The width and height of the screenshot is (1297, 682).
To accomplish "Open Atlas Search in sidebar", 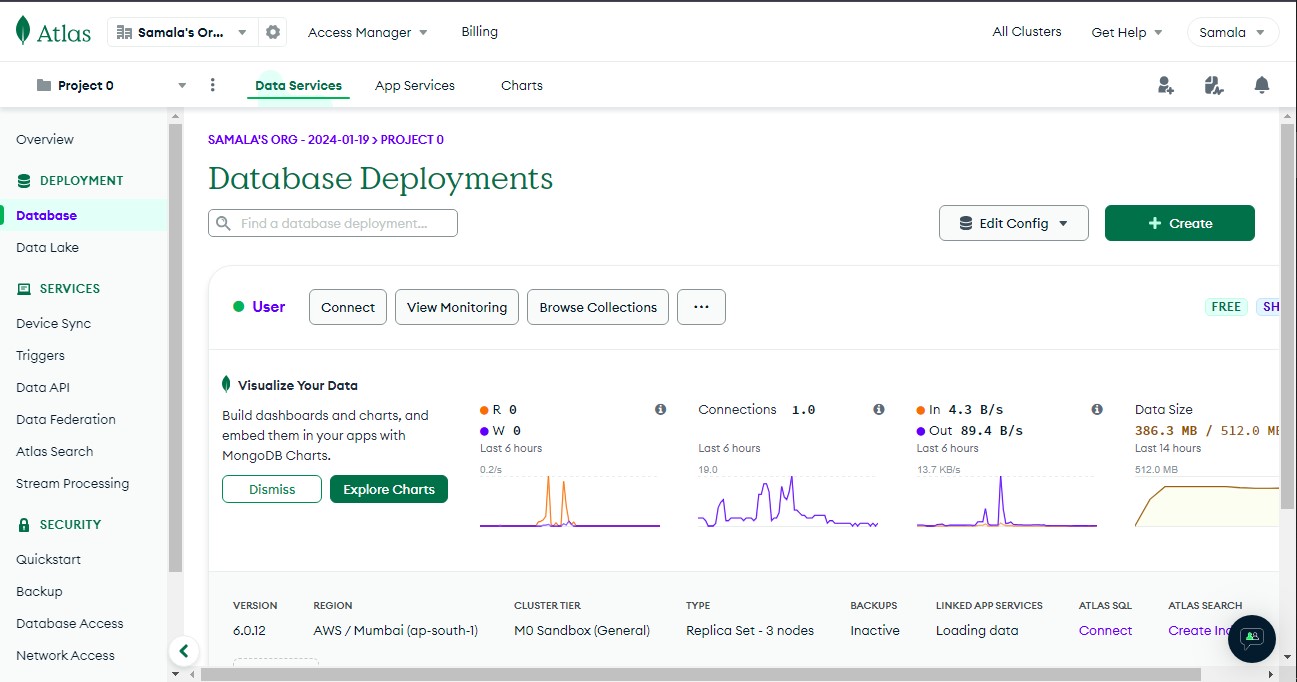I will click(55, 452).
